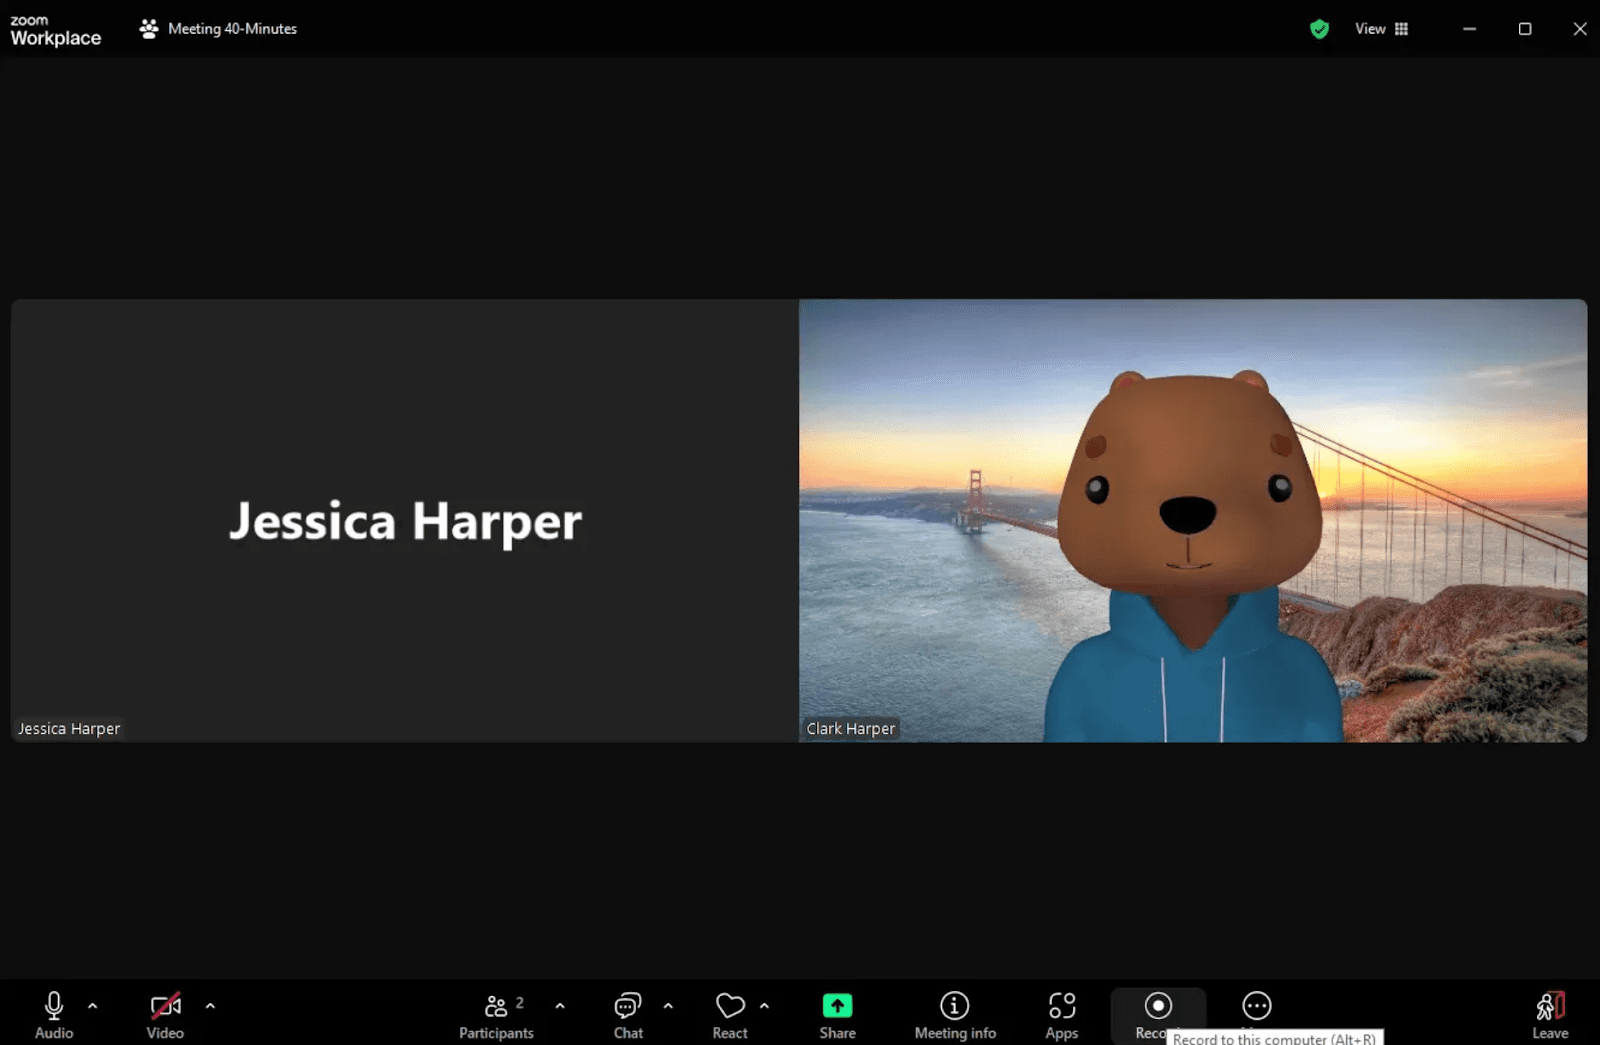Open the View layout menu
The image size is (1600, 1045).
[x=1382, y=29]
